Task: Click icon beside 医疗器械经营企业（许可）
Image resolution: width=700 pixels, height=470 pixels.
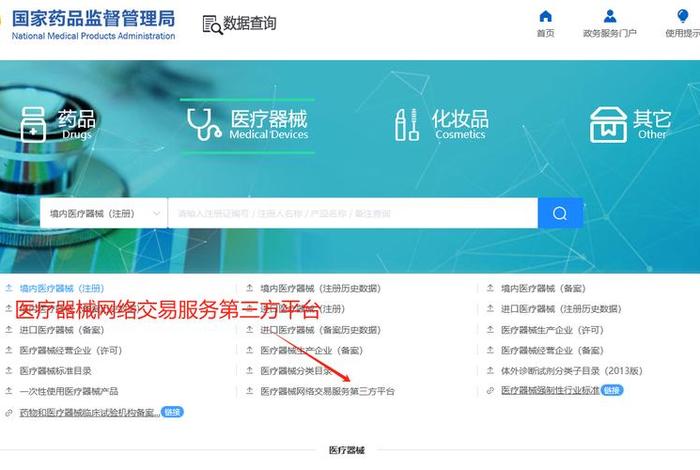Action: click(x=9, y=350)
